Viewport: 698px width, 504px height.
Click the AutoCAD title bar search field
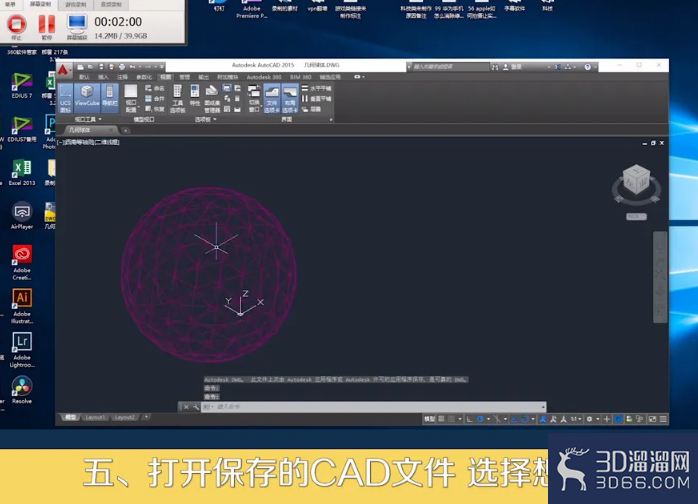coord(450,67)
